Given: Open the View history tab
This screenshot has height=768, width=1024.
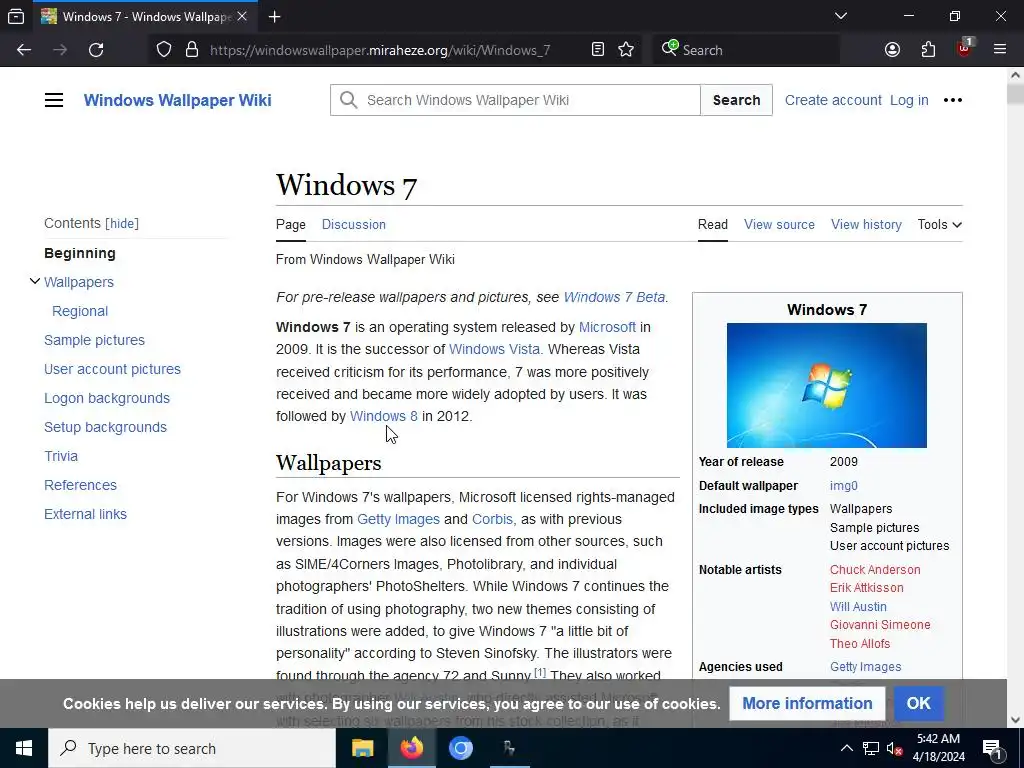Looking at the screenshot, I should 866,225.
